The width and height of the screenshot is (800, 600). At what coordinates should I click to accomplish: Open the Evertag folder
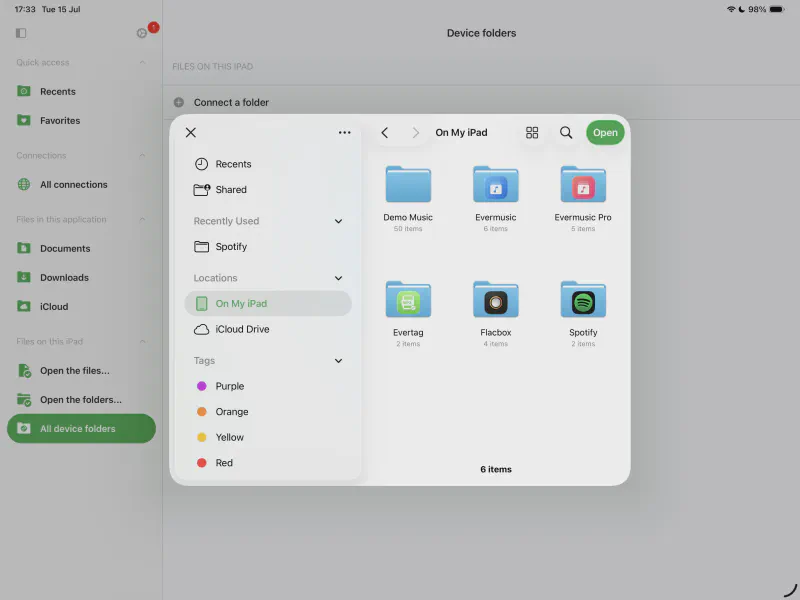tap(408, 300)
